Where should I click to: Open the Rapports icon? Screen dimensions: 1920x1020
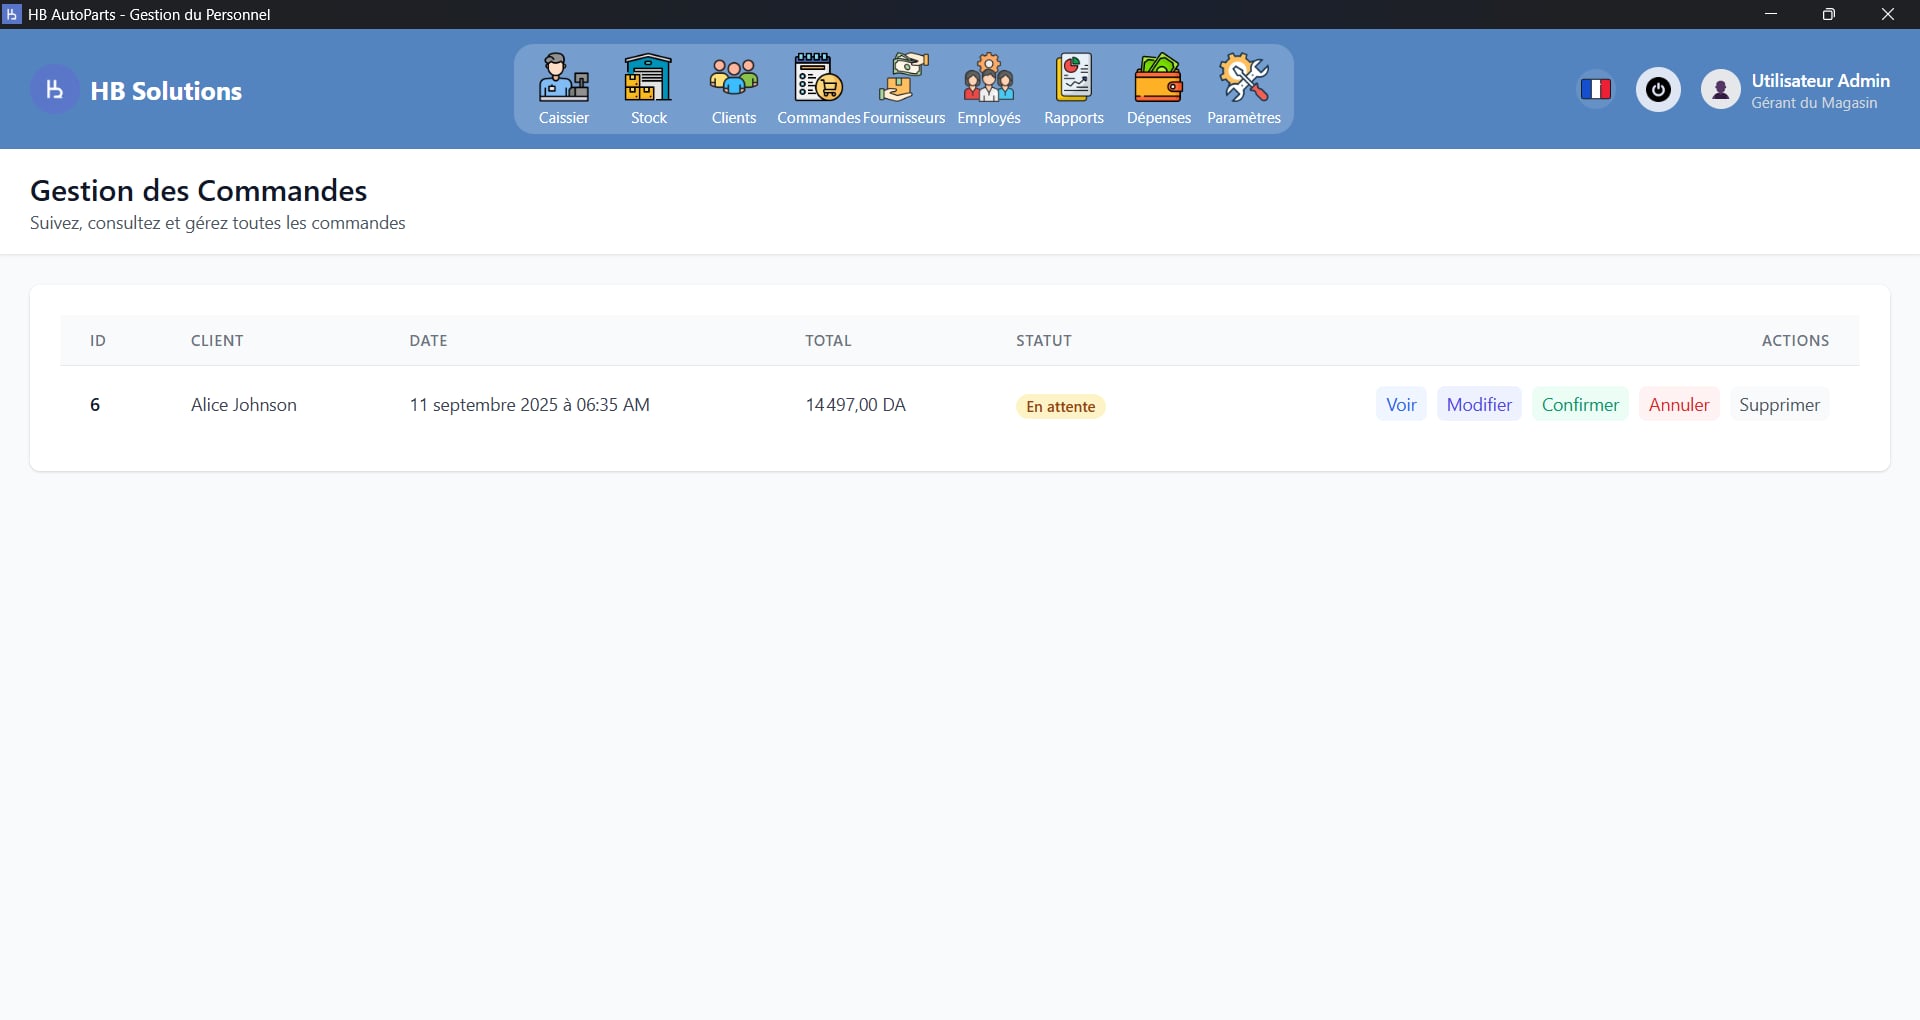(x=1073, y=89)
